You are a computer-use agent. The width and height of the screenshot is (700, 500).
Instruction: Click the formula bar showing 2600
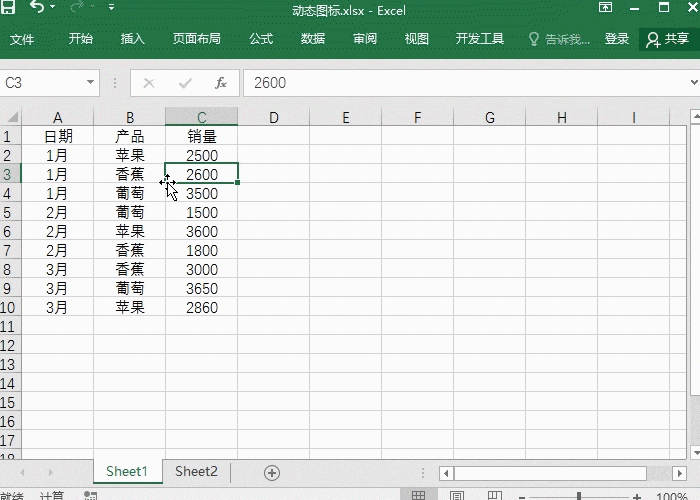pyautogui.click(x=464, y=83)
